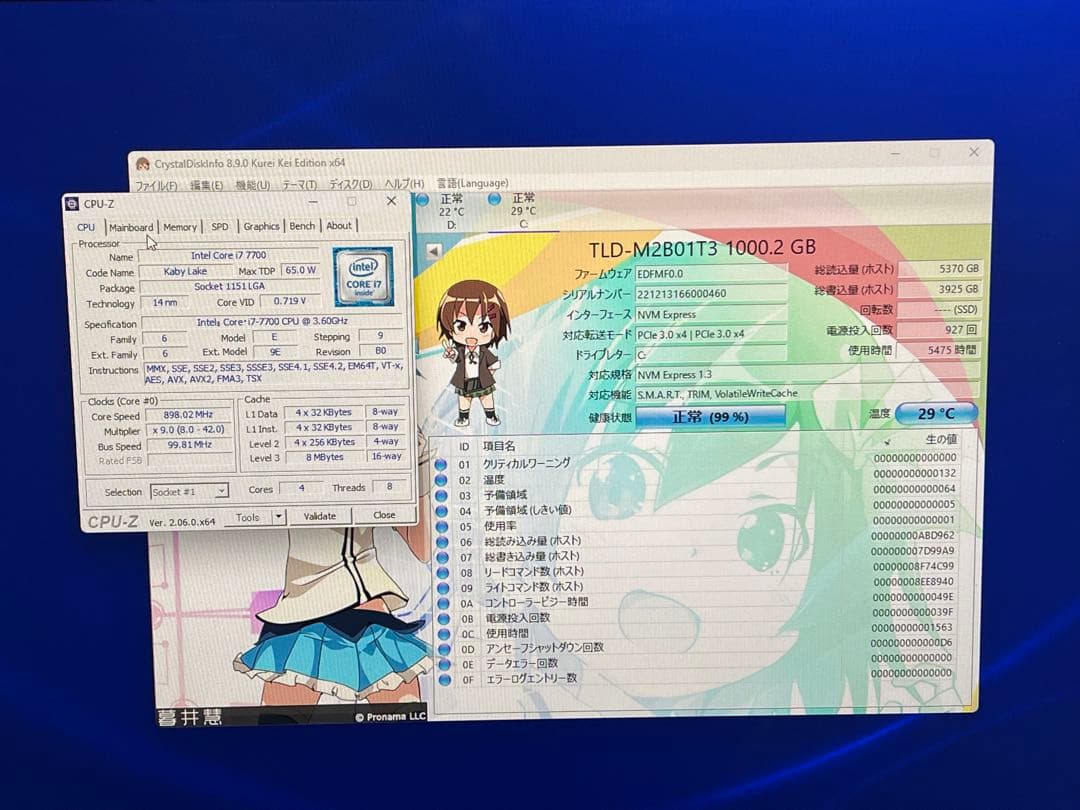
Task: Click status icon for row 02 温度
Action: (x=442, y=481)
